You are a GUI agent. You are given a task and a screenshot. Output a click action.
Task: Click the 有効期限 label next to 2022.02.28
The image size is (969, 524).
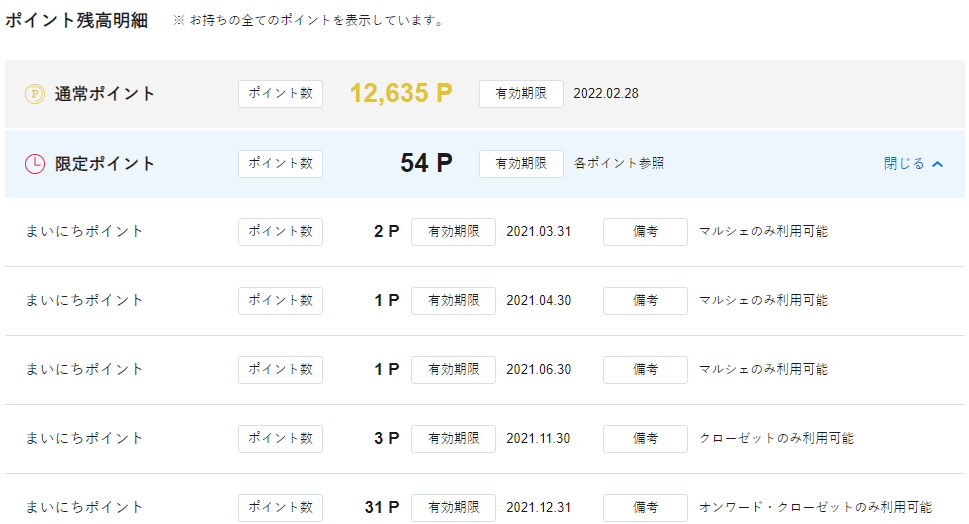click(x=521, y=94)
